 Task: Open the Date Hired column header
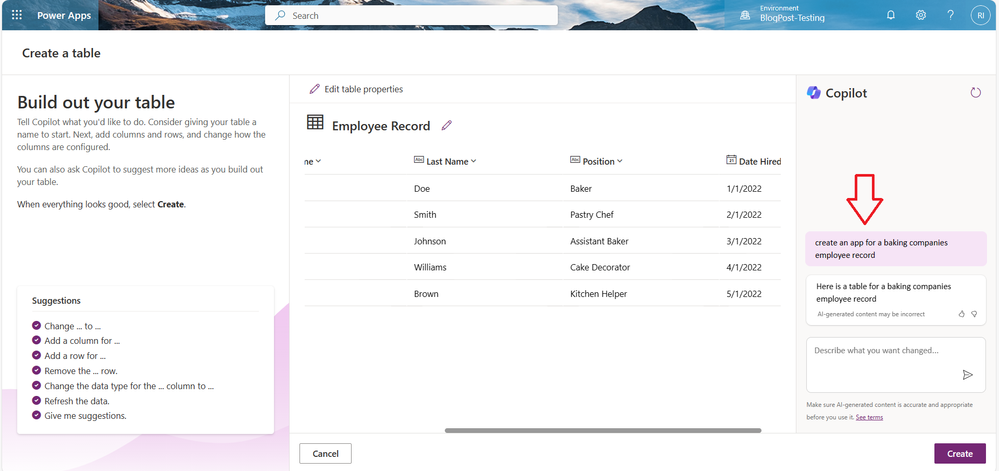pos(754,161)
